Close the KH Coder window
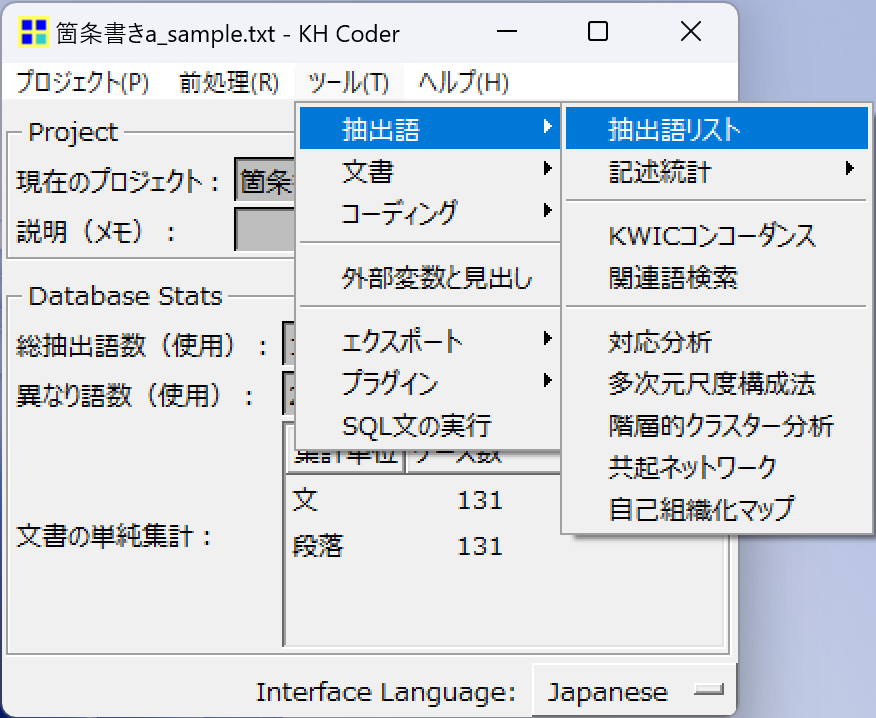Screen dimensions: 876x718 tap(691, 32)
